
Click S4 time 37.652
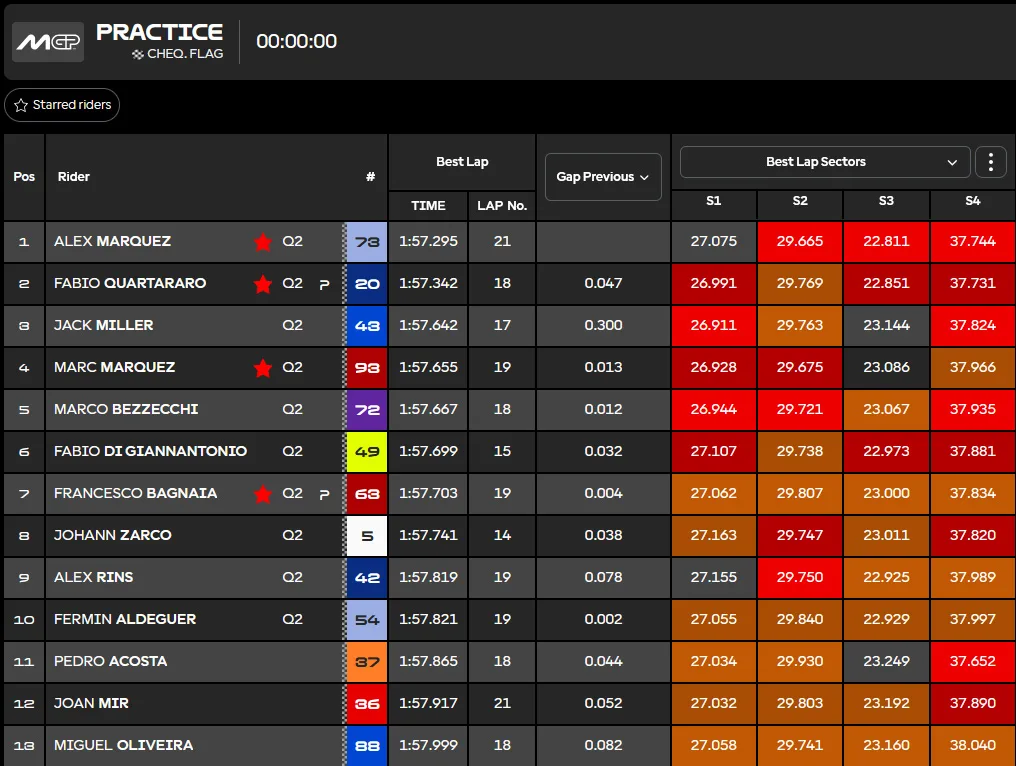pos(973,662)
